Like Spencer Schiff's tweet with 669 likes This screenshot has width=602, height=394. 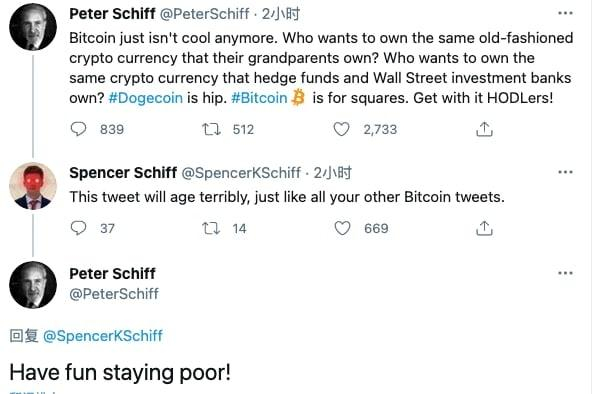[x=342, y=228]
